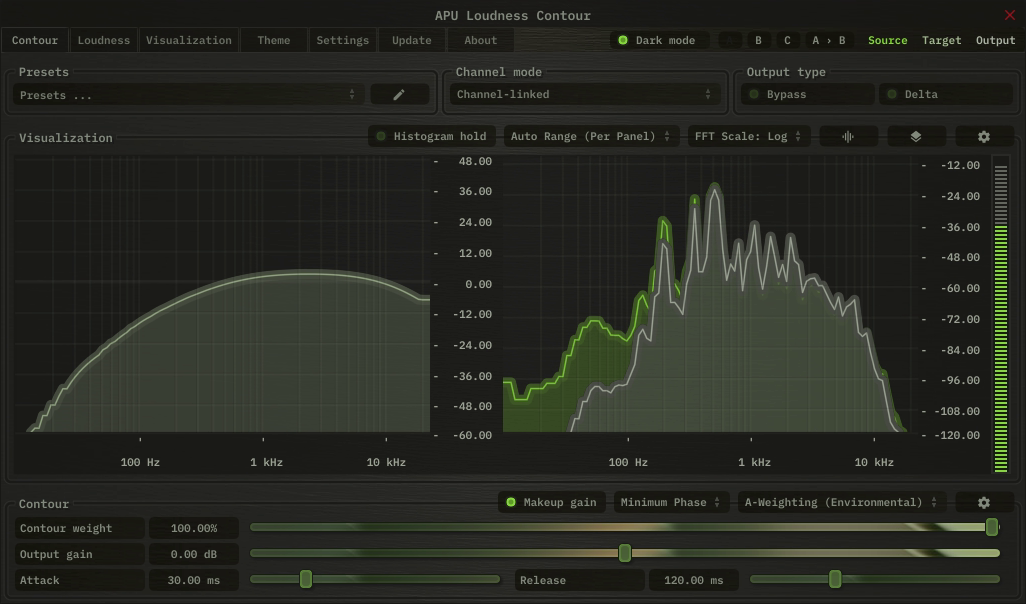Open Visualization gear settings
The image size is (1026, 604).
click(984, 136)
